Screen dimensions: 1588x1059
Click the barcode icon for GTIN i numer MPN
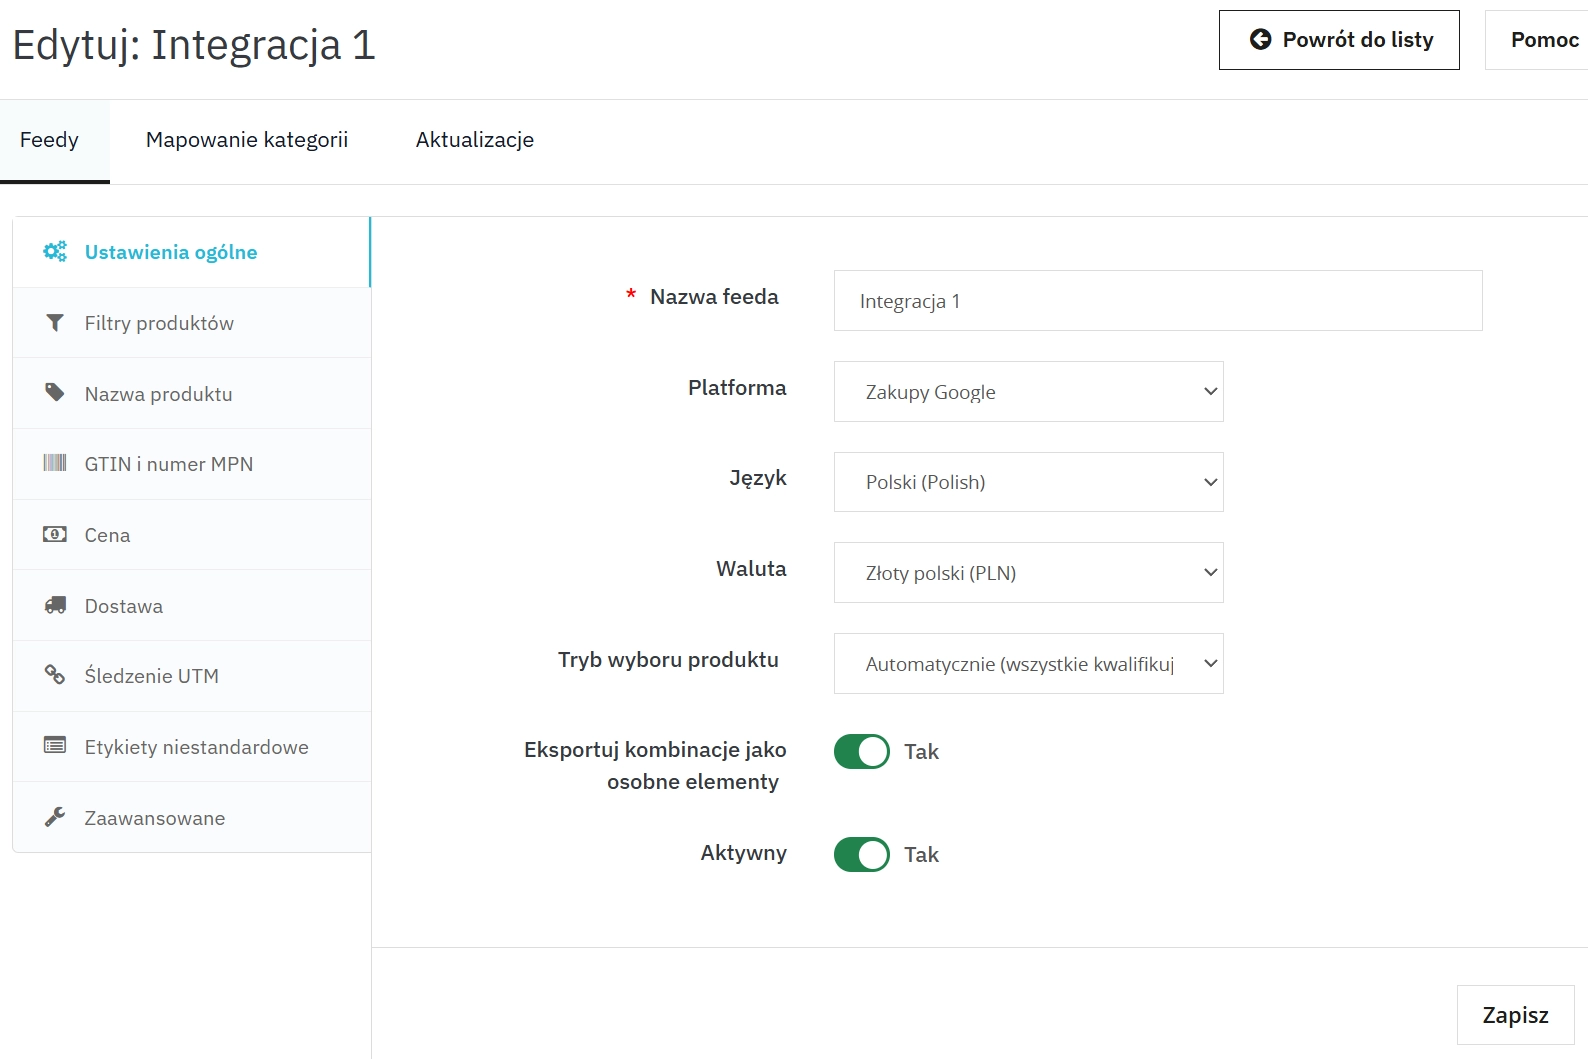(55, 463)
